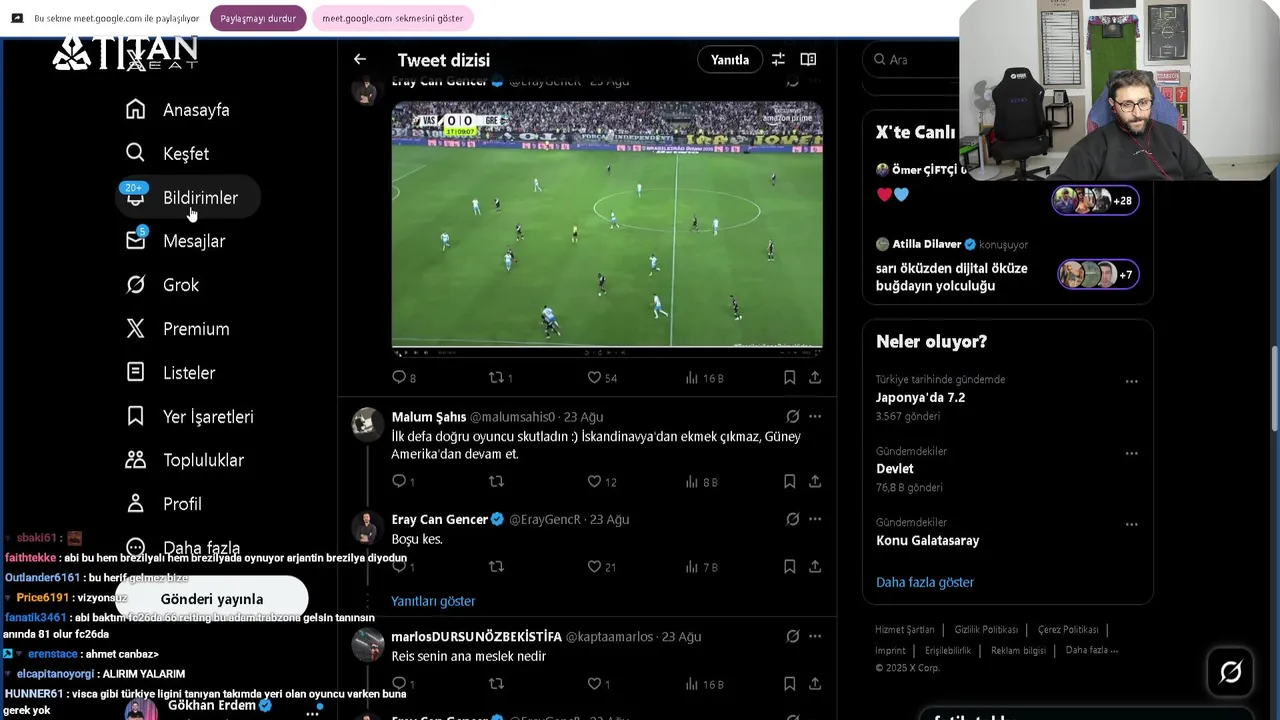1280x720 pixels.
Task: Open Gizlilik Politikası footer link
Action: (x=986, y=630)
